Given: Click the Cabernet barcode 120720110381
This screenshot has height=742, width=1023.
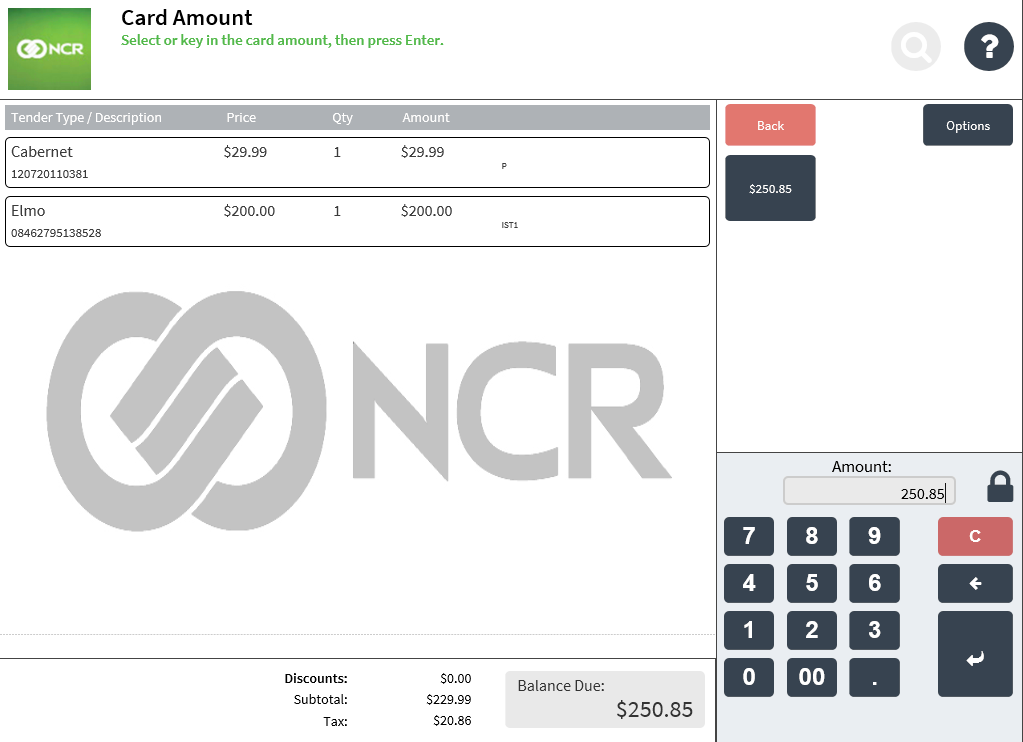Looking at the screenshot, I should [50, 174].
